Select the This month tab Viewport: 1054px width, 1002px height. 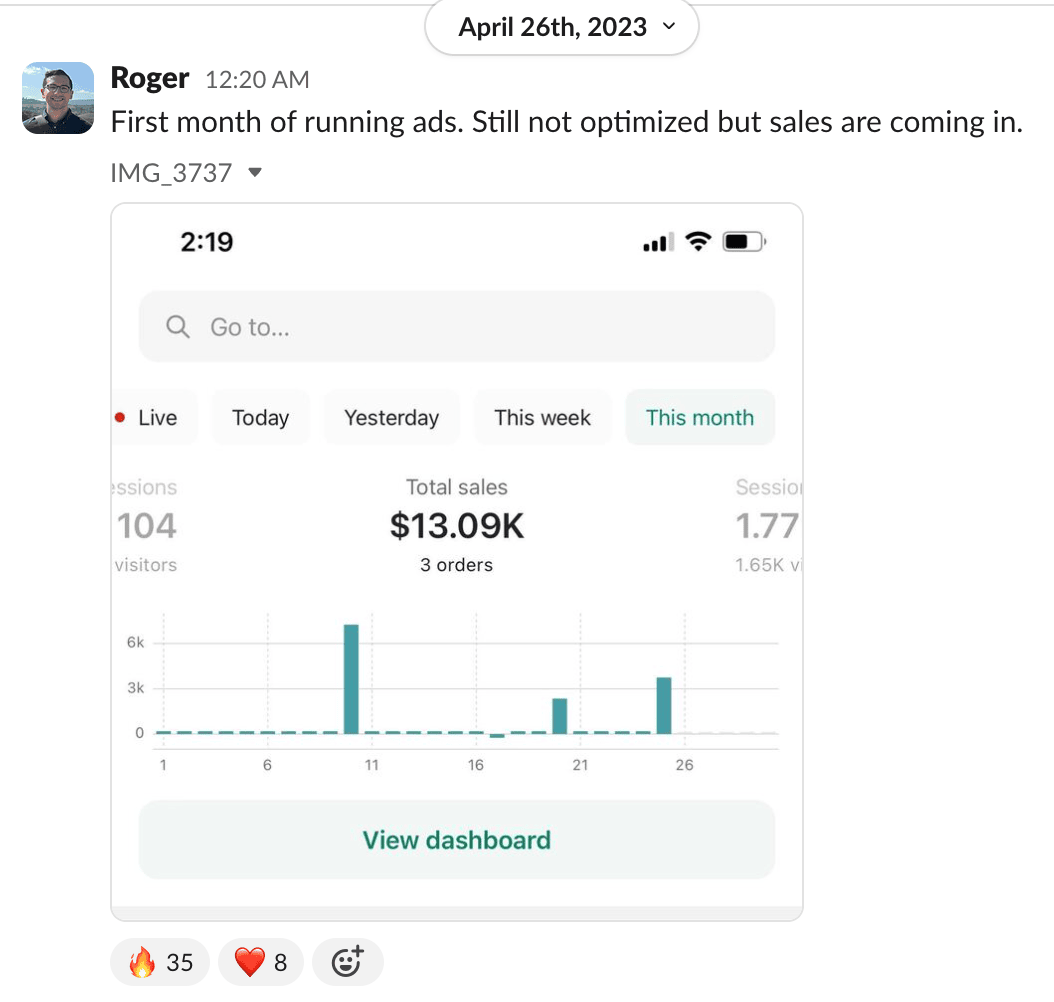coord(700,418)
